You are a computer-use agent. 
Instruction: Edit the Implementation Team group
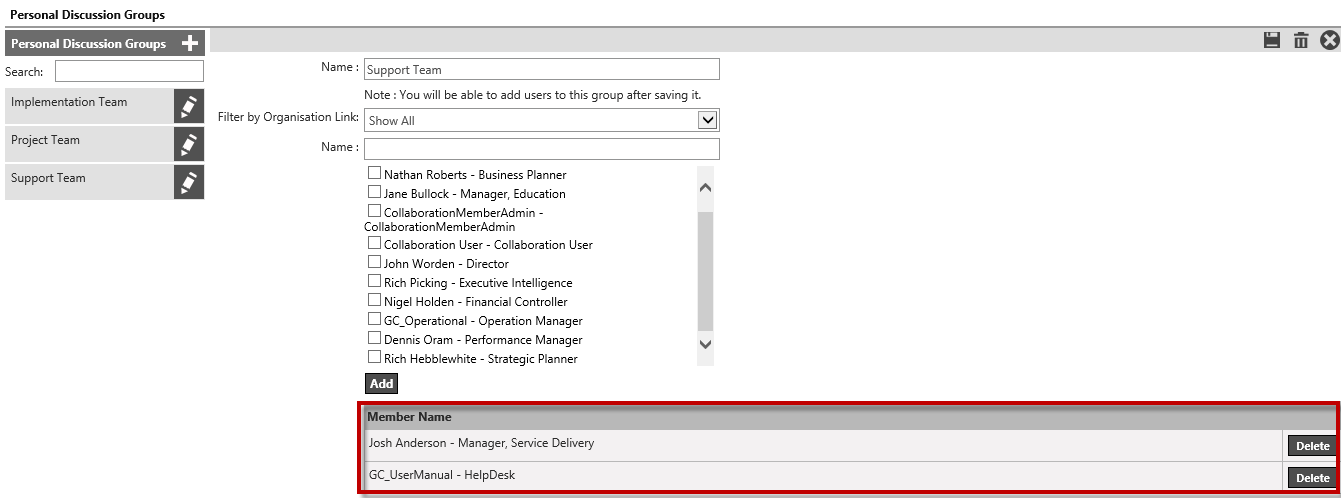189,106
